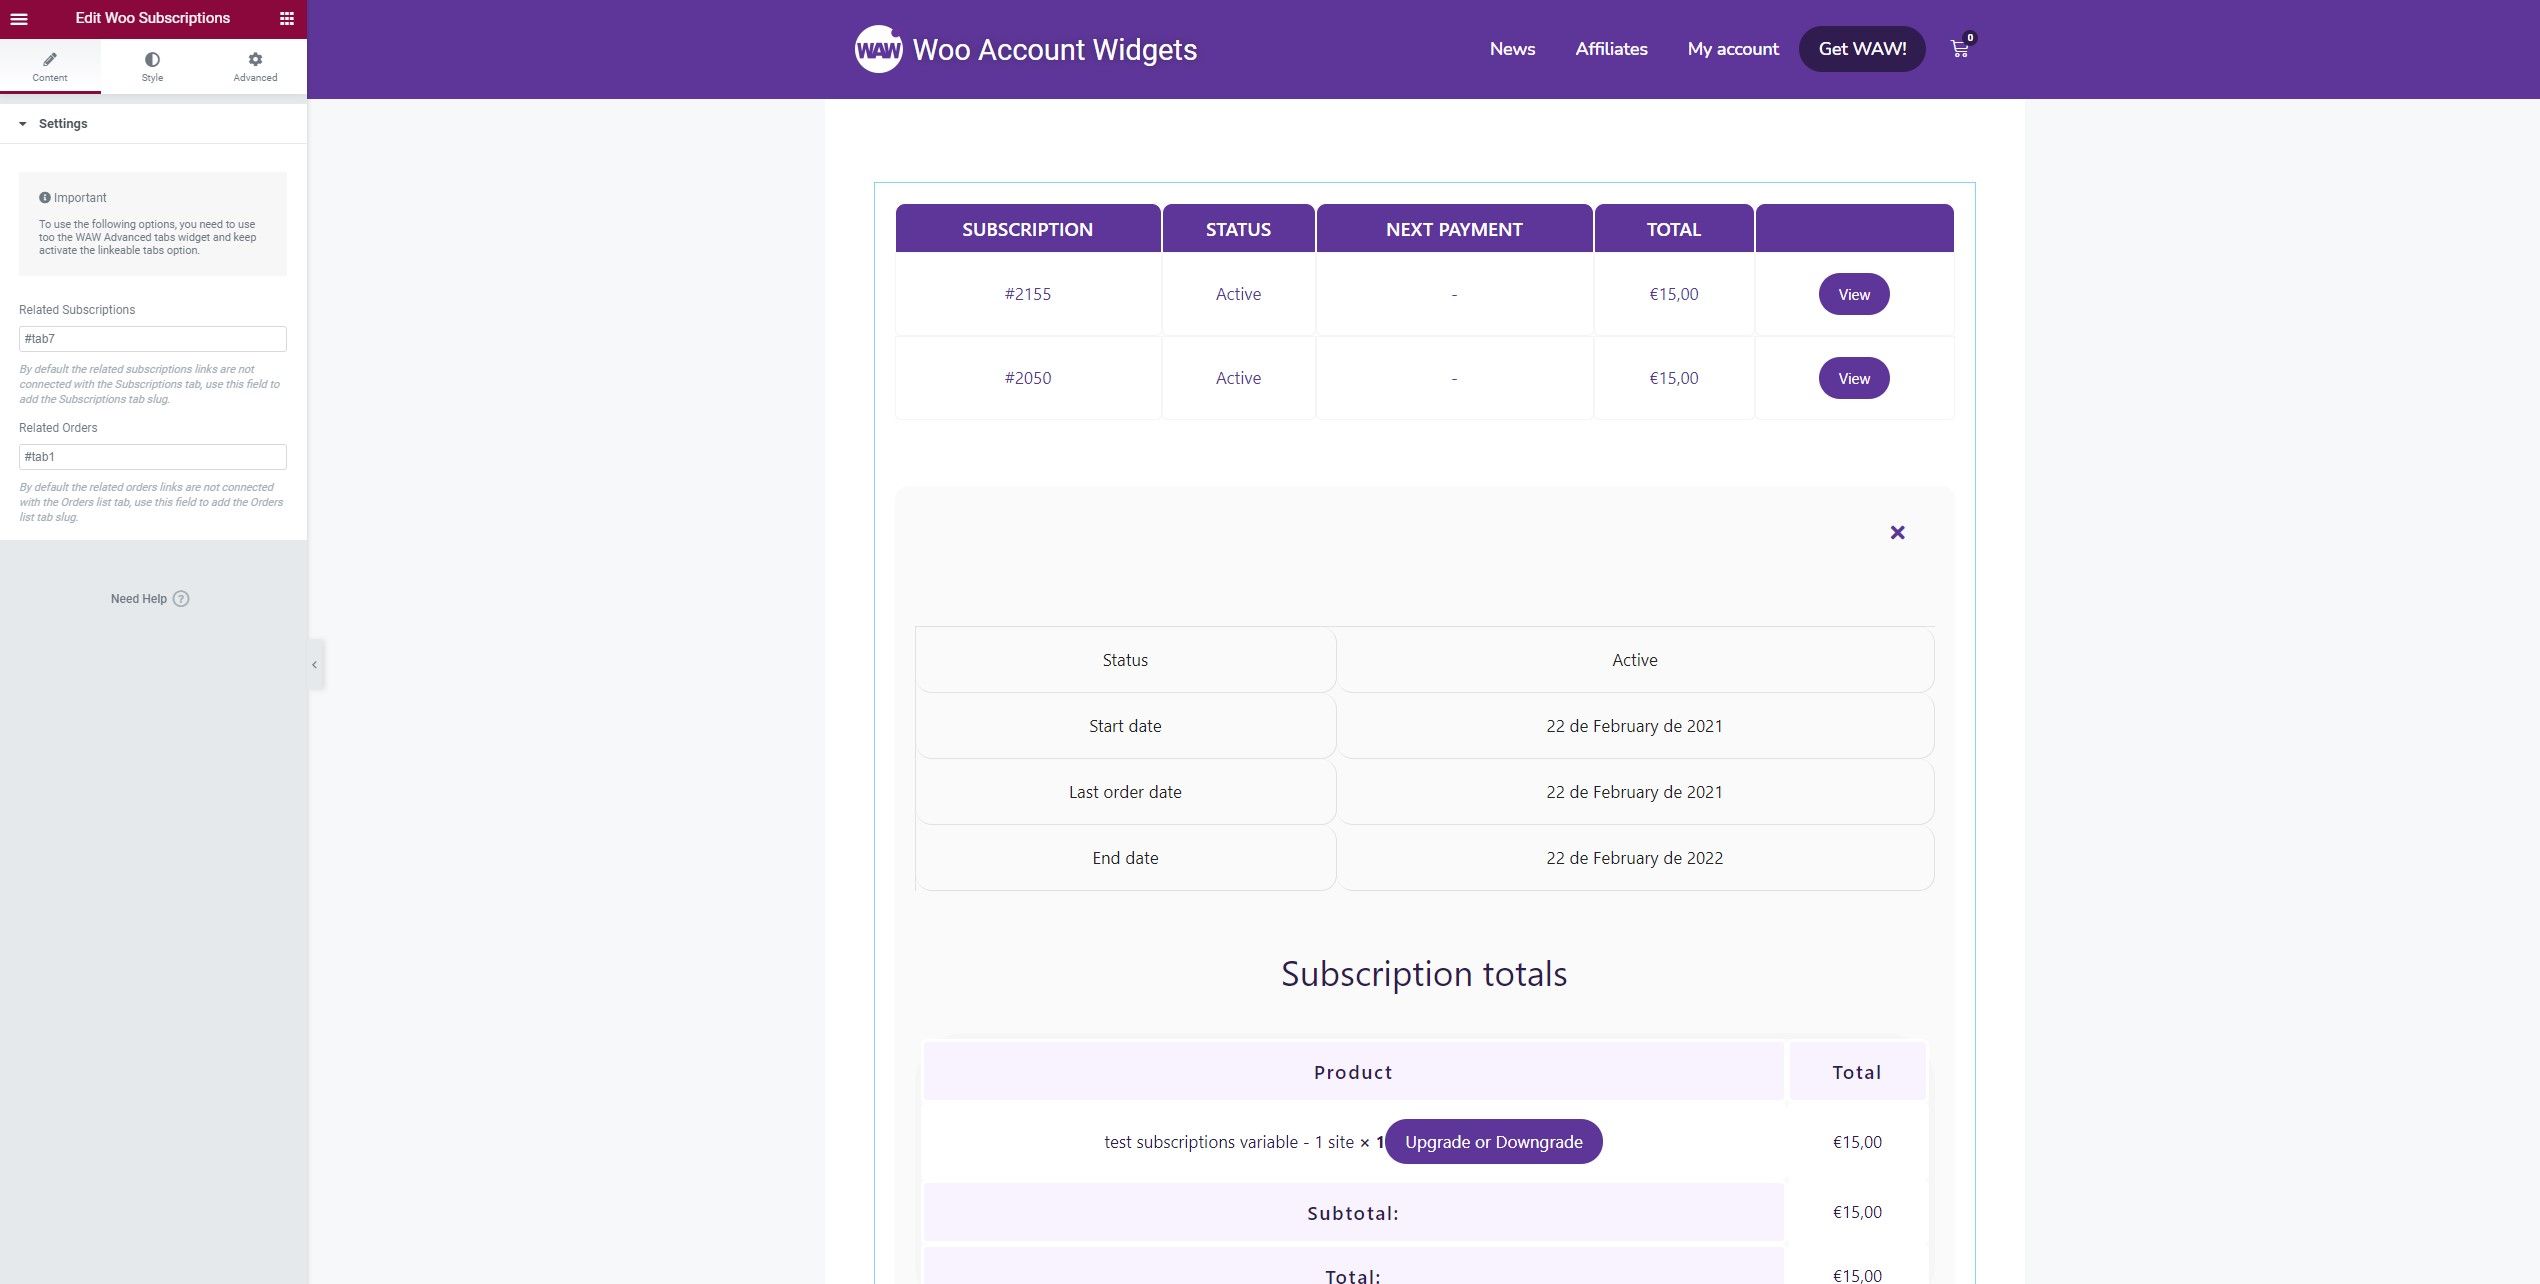Click the Start date label
Viewport: 2540px width, 1284px height.
(1125, 726)
